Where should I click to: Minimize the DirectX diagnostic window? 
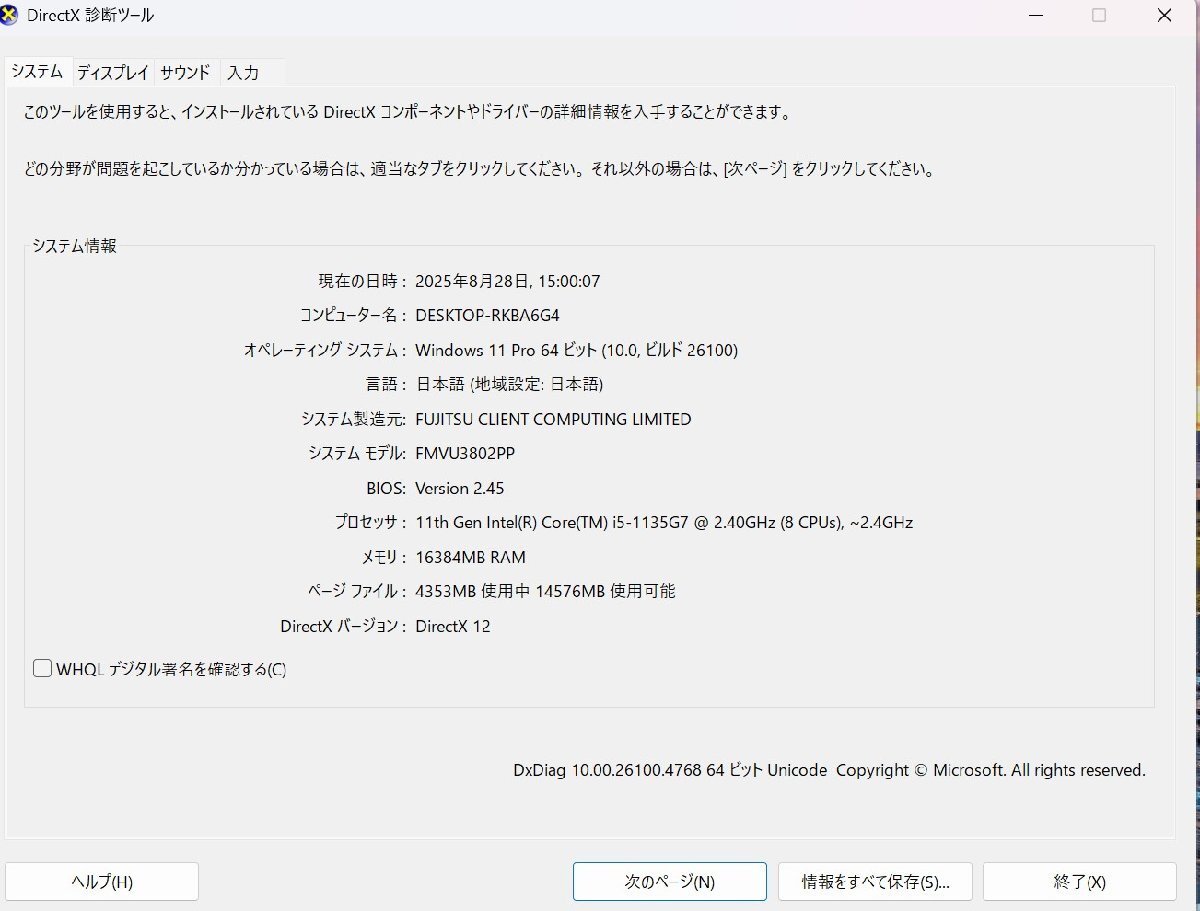pyautogui.click(x=1035, y=15)
